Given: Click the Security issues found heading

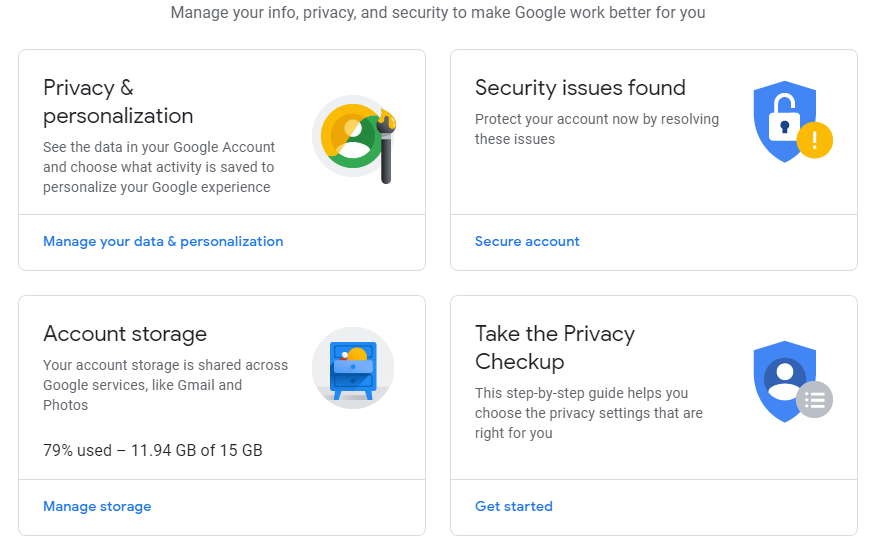Looking at the screenshot, I should [x=580, y=87].
